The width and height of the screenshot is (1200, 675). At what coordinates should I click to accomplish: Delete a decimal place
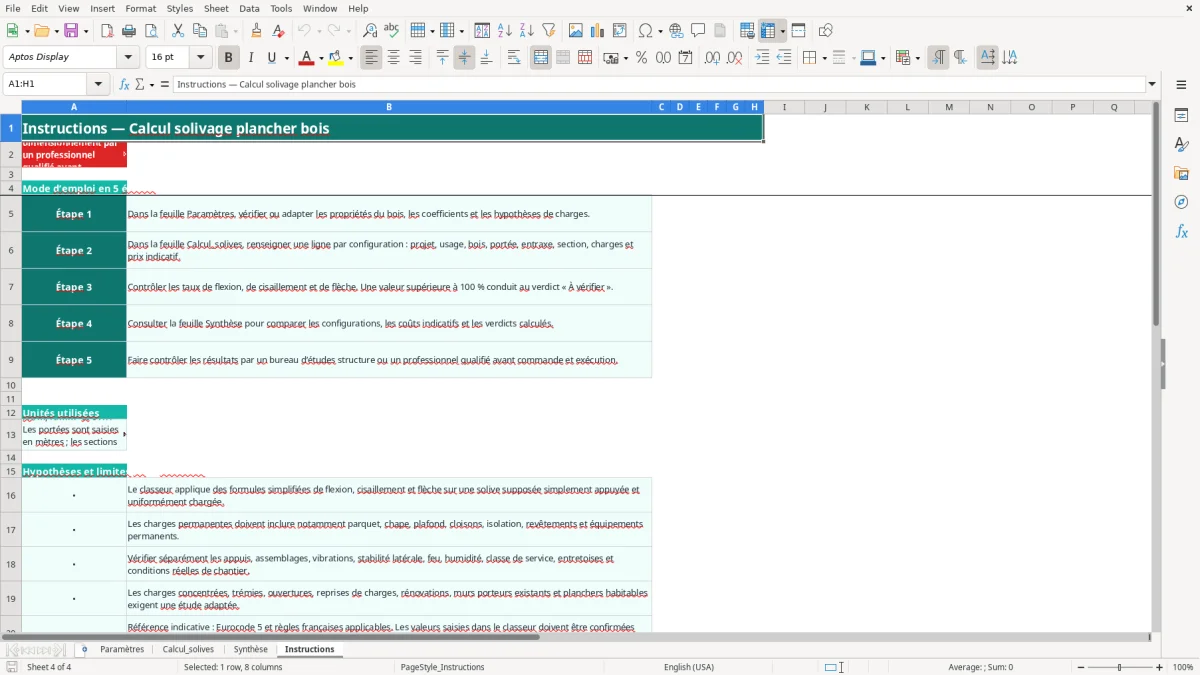(x=735, y=58)
